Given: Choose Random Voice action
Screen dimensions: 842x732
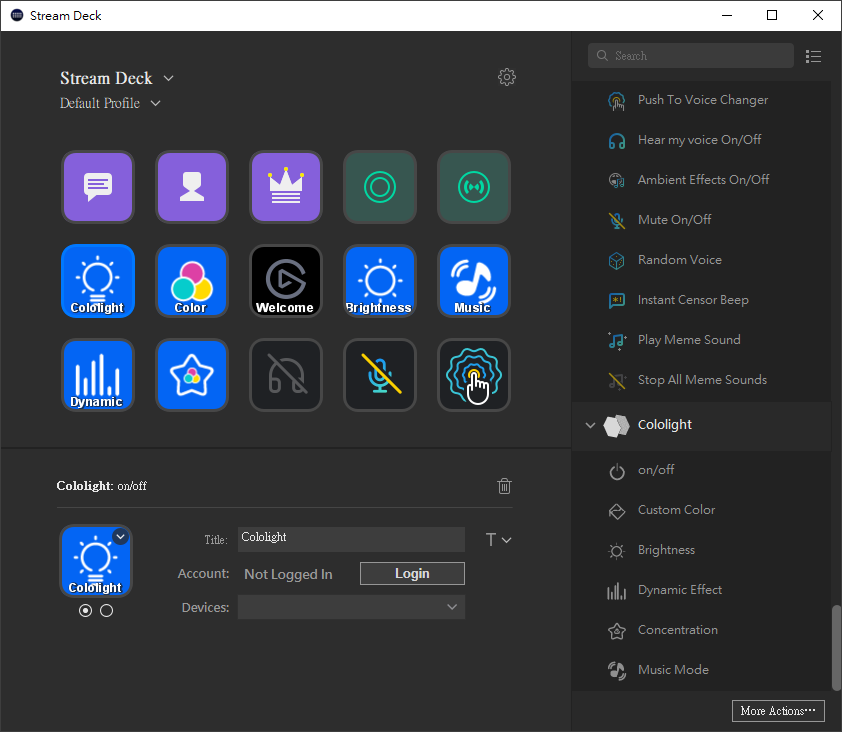Looking at the screenshot, I should click(701, 260).
